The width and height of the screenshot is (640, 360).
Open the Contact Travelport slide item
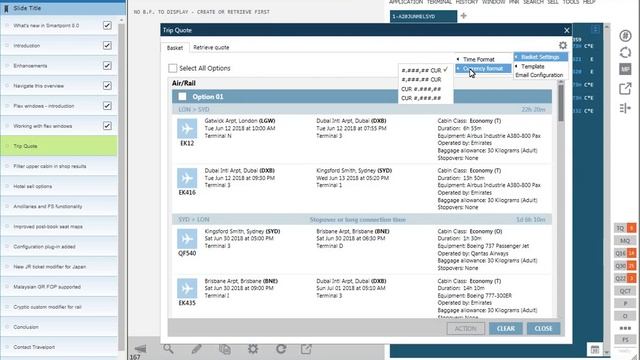point(59,347)
